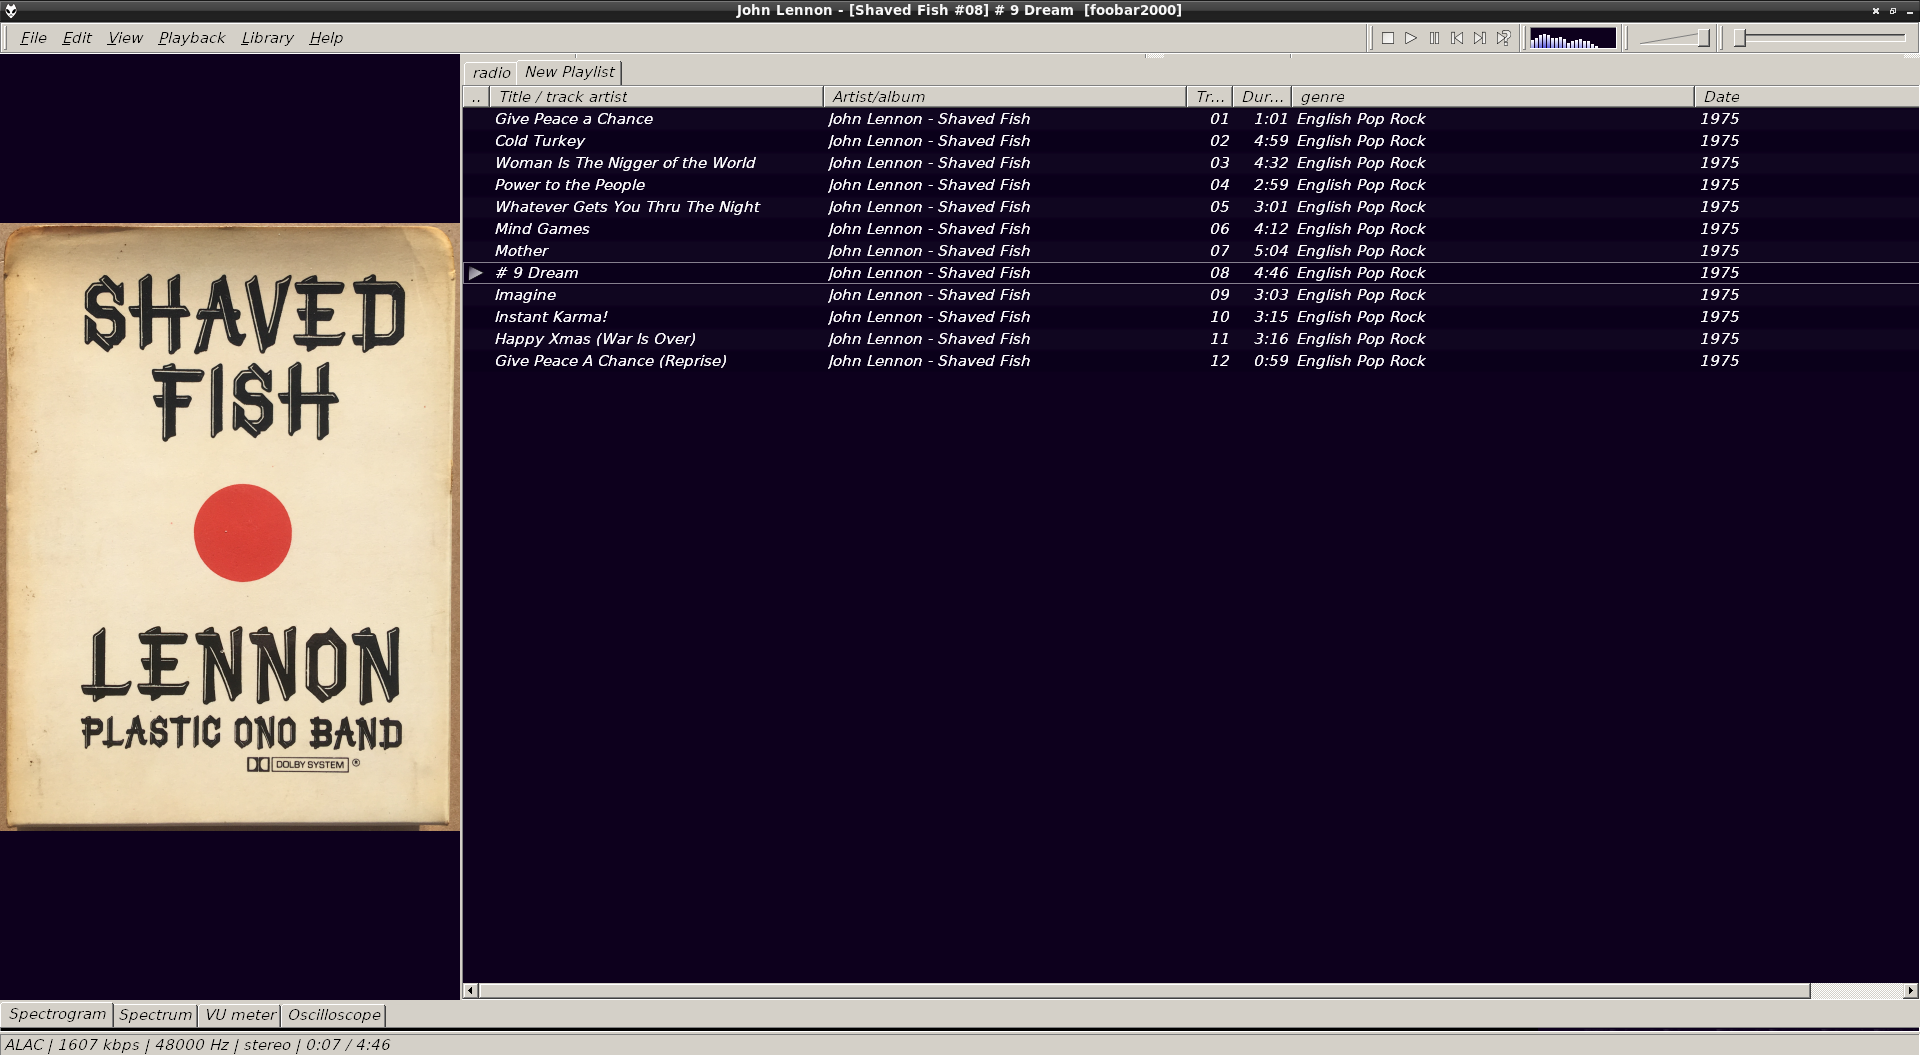Sort by genre column header
This screenshot has height=1056, width=1920.
pos(1492,97)
